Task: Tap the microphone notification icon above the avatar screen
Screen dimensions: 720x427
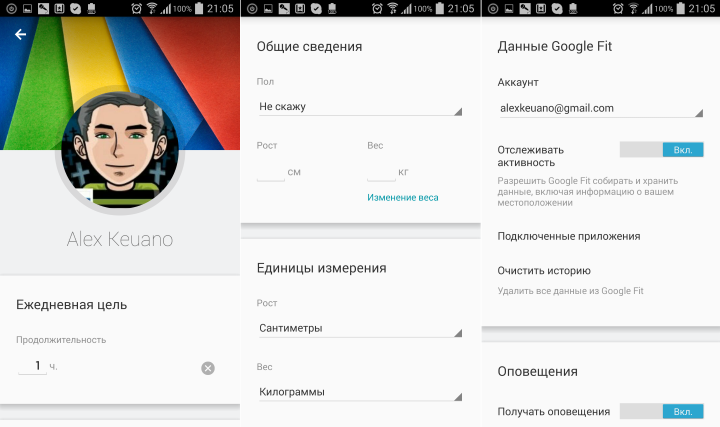Action: point(44,8)
